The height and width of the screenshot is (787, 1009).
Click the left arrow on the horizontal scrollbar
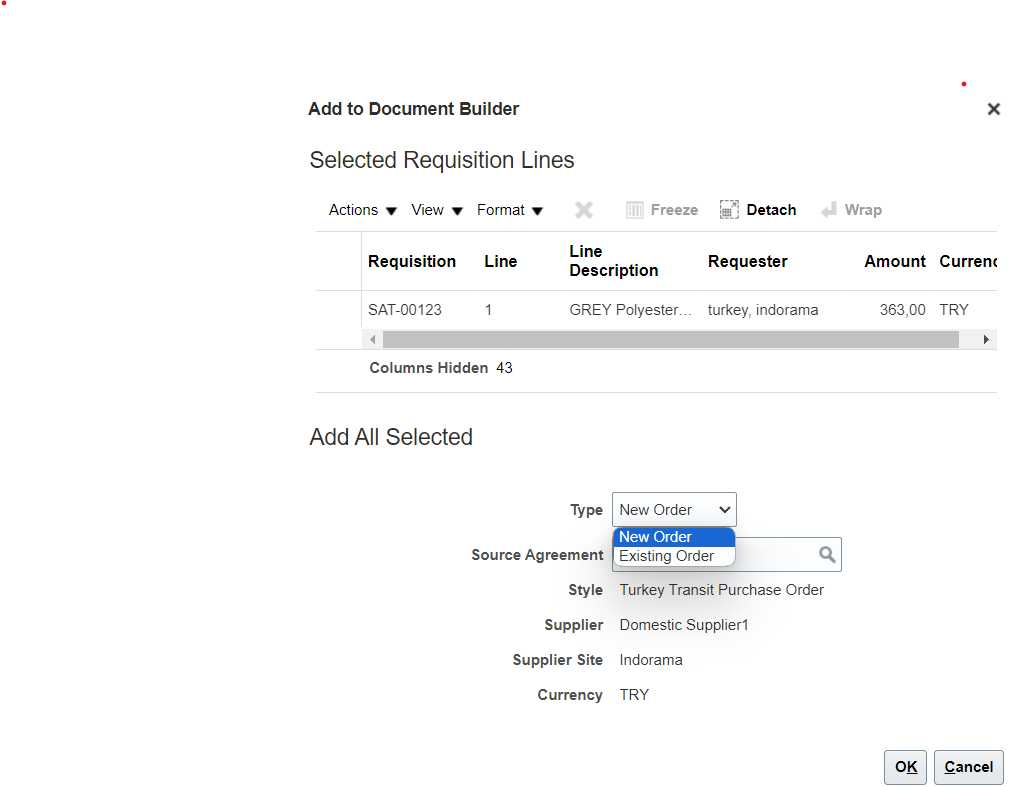click(372, 339)
